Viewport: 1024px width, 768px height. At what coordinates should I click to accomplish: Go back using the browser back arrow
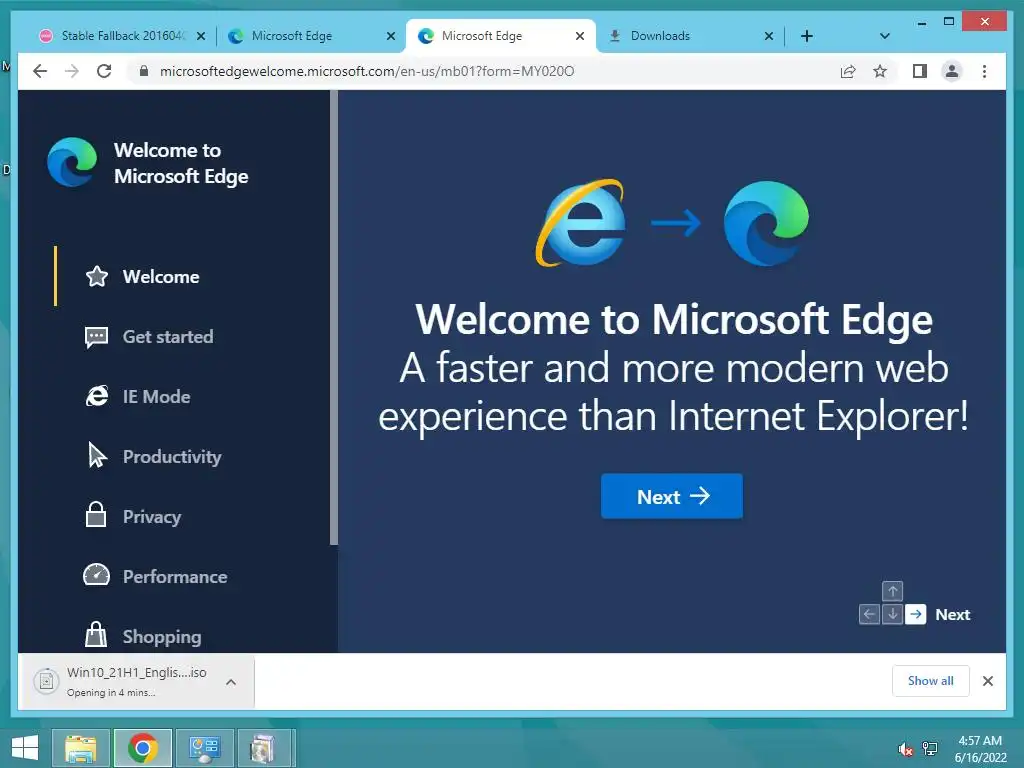(40, 71)
